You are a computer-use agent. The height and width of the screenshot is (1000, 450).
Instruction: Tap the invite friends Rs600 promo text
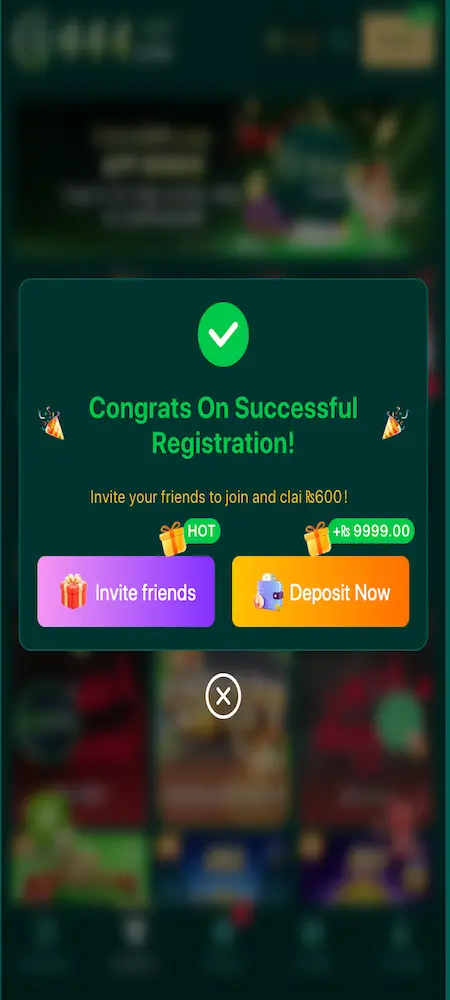point(219,496)
